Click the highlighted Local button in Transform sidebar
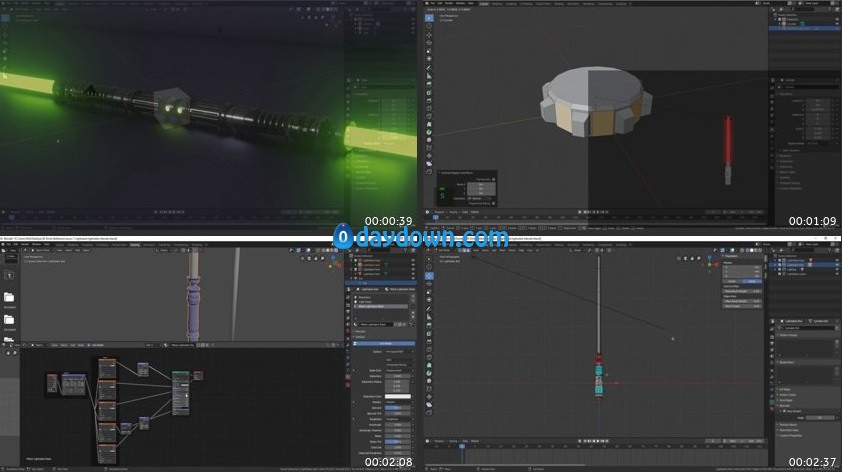The image size is (842, 472). [752, 281]
